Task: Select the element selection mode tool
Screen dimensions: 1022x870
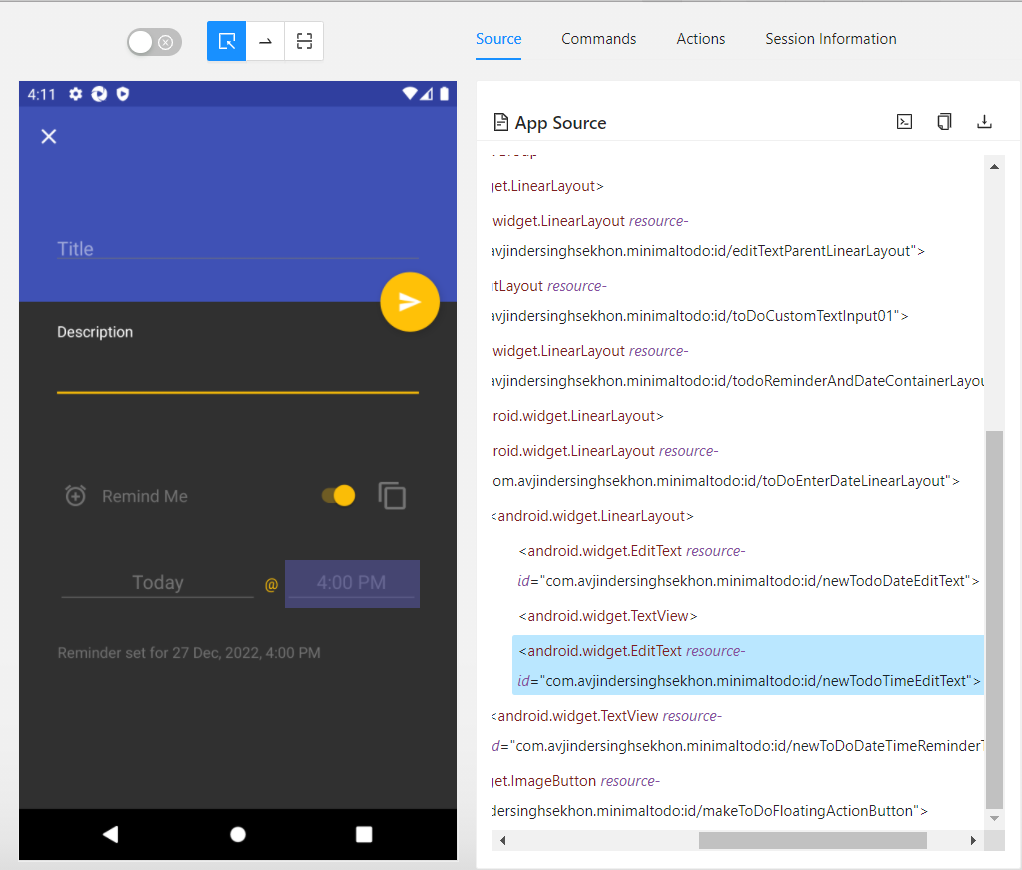Action: 226,41
